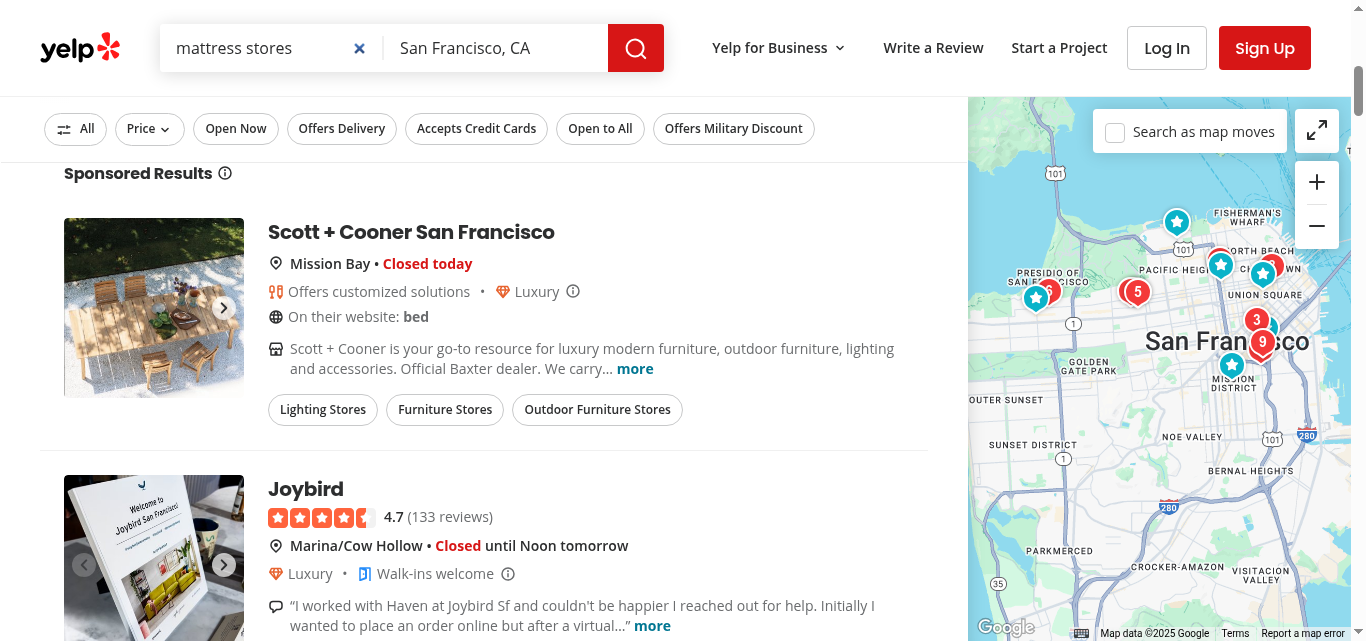Click the page vertical scrollbar
The image size is (1366, 641).
(1358, 91)
